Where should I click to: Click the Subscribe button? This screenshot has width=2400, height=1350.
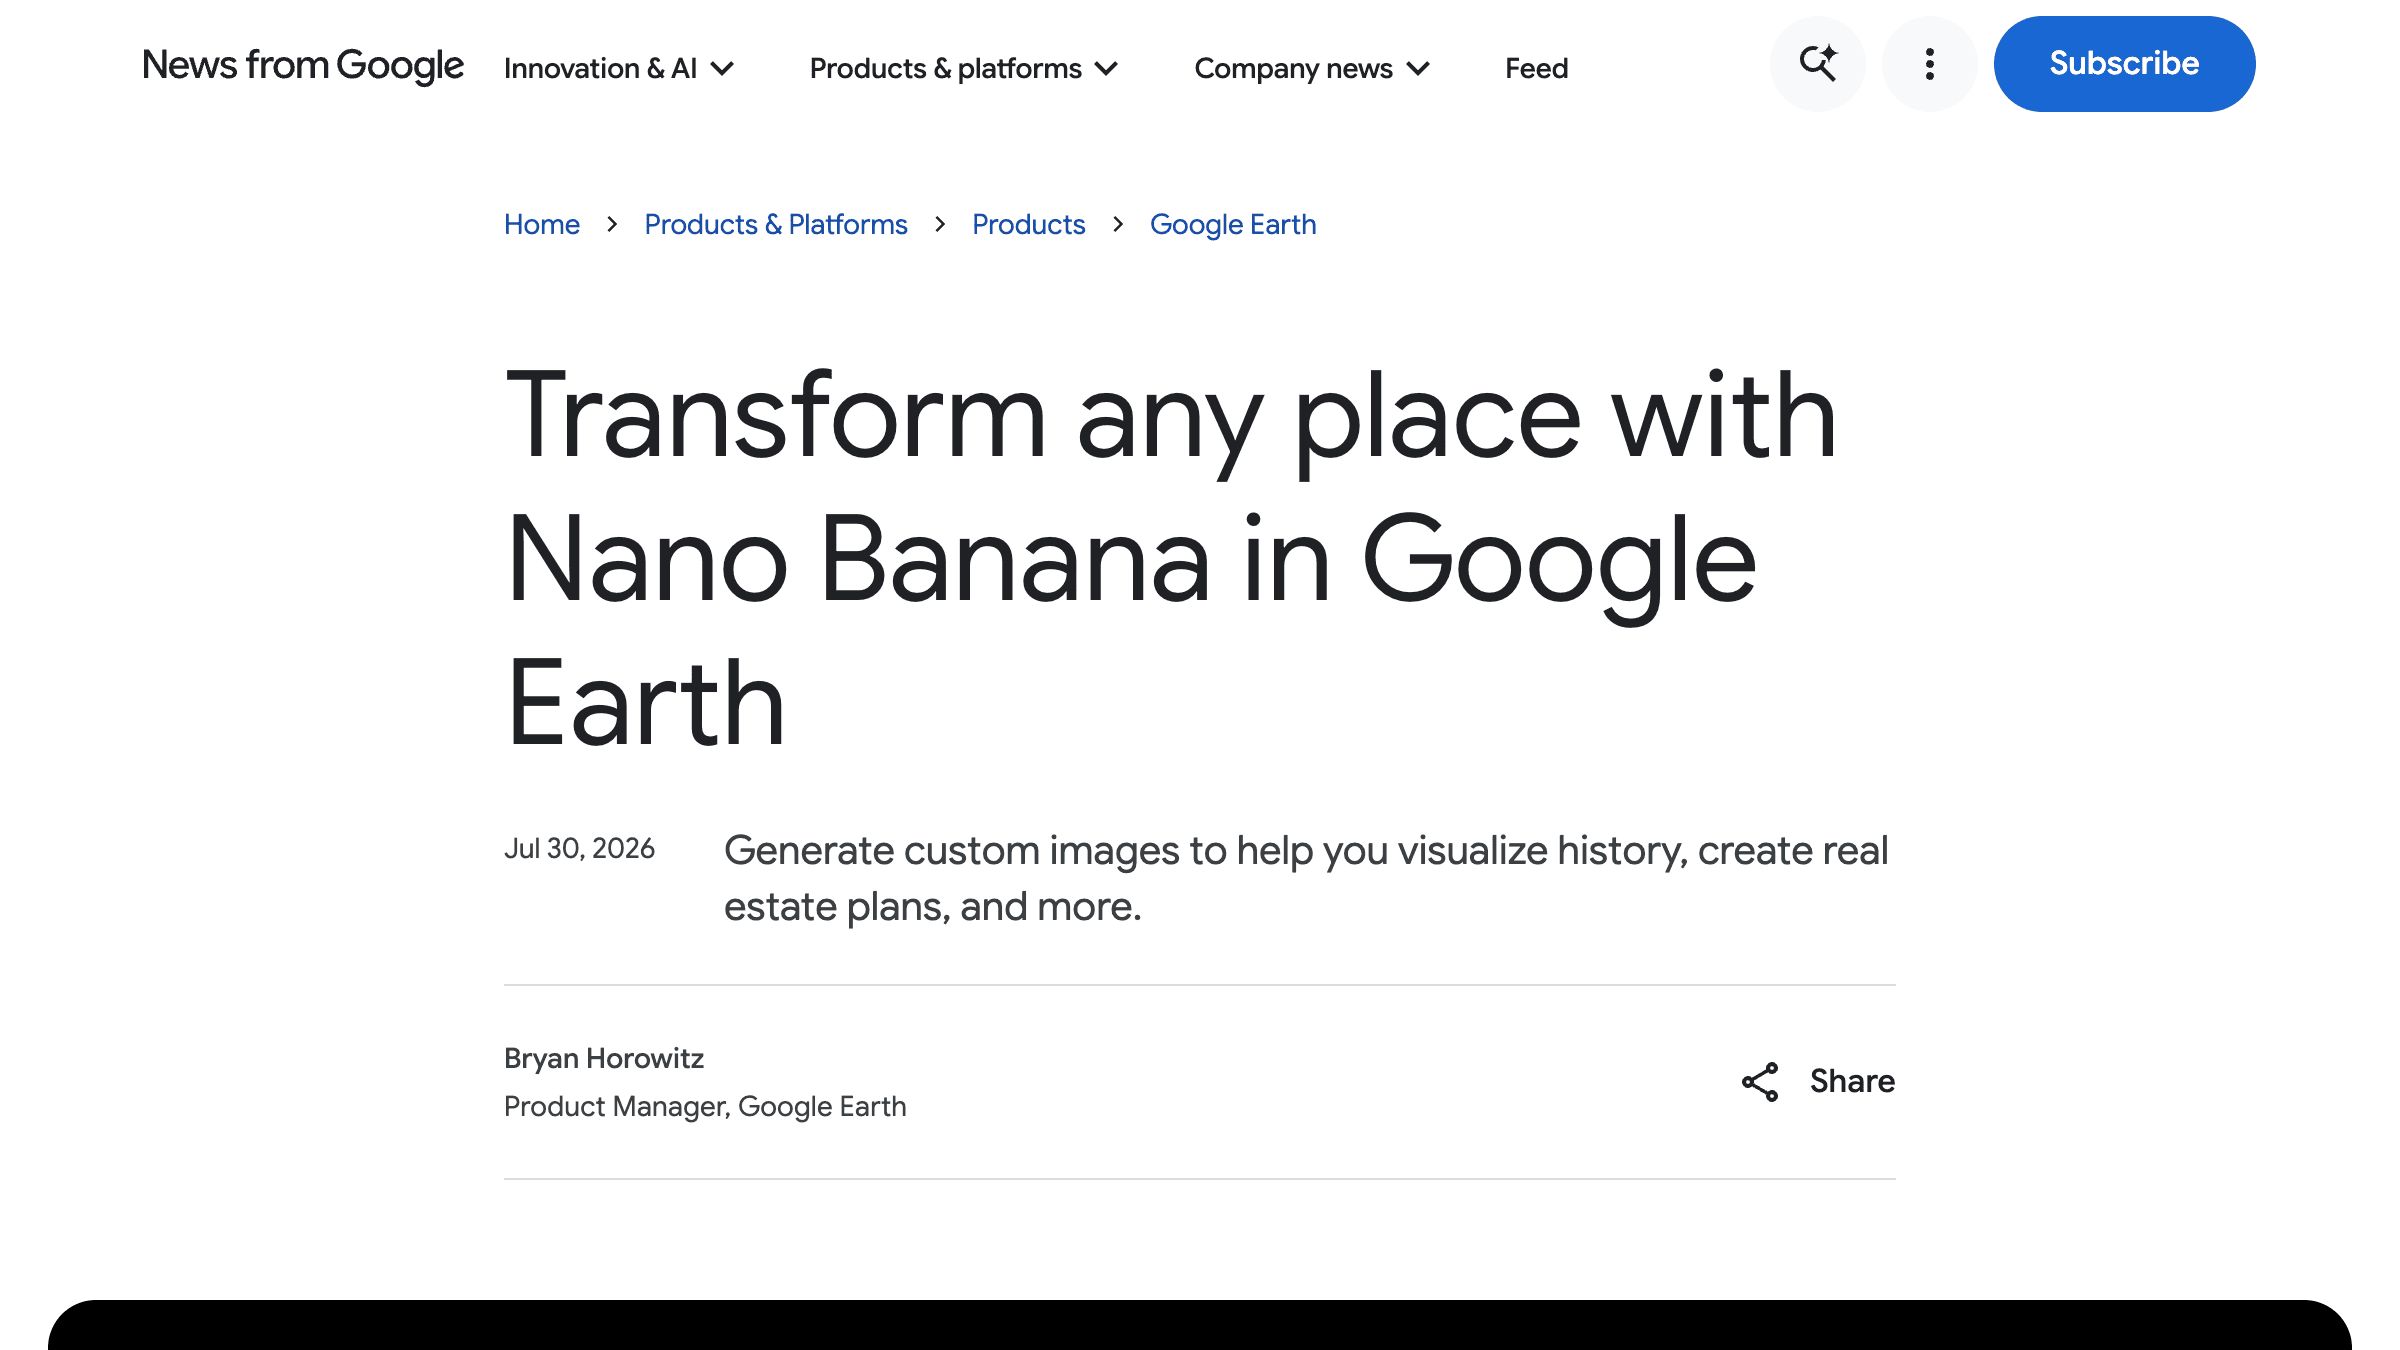tap(2124, 64)
